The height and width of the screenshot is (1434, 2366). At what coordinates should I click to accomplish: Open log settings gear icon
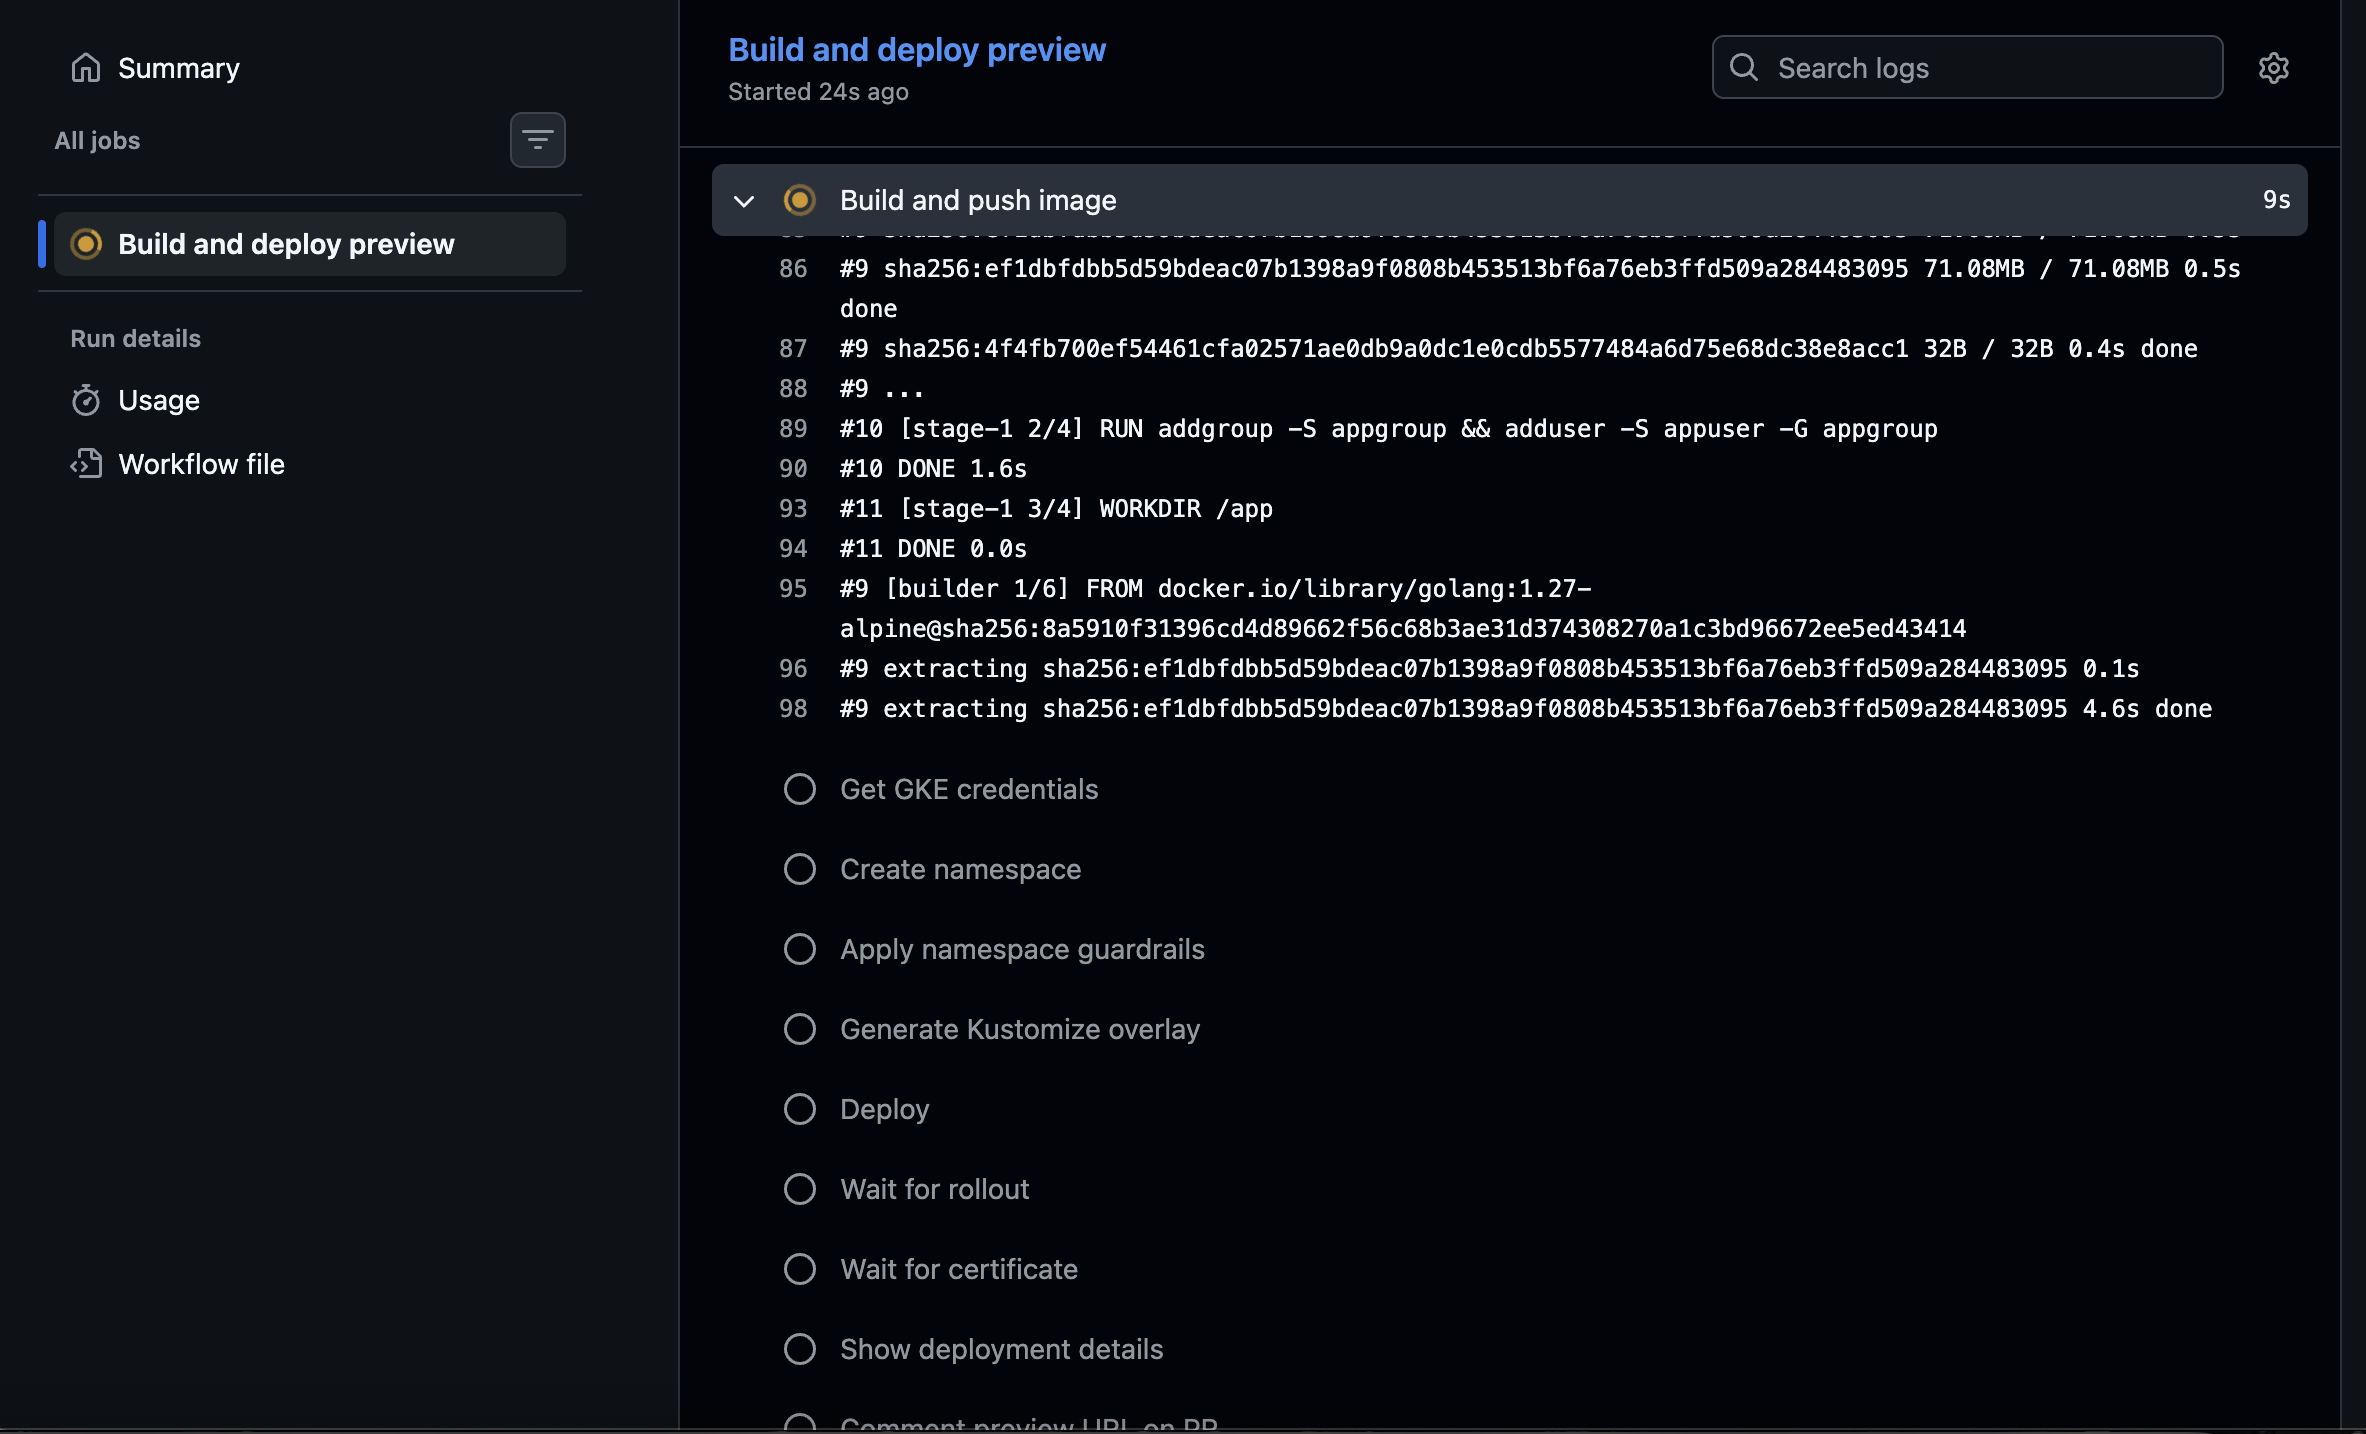[x=2274, y=68]
